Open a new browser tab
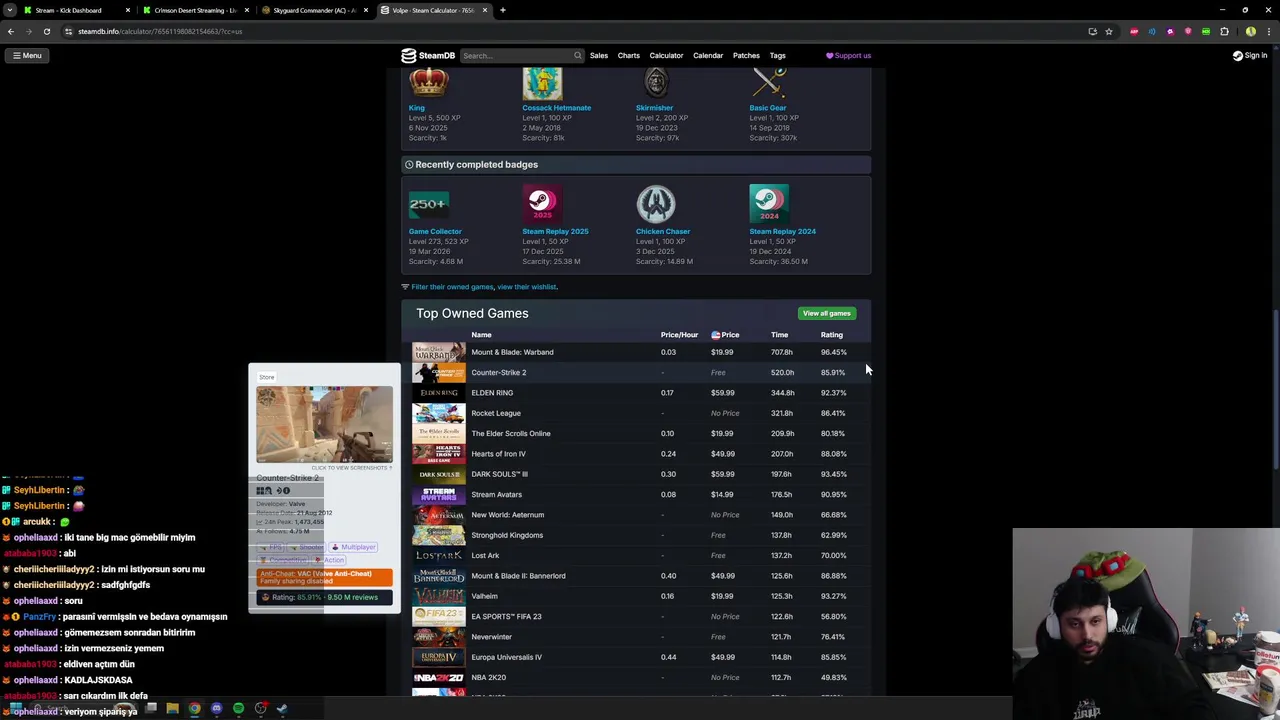1280x720 pixels. (503, 10)
